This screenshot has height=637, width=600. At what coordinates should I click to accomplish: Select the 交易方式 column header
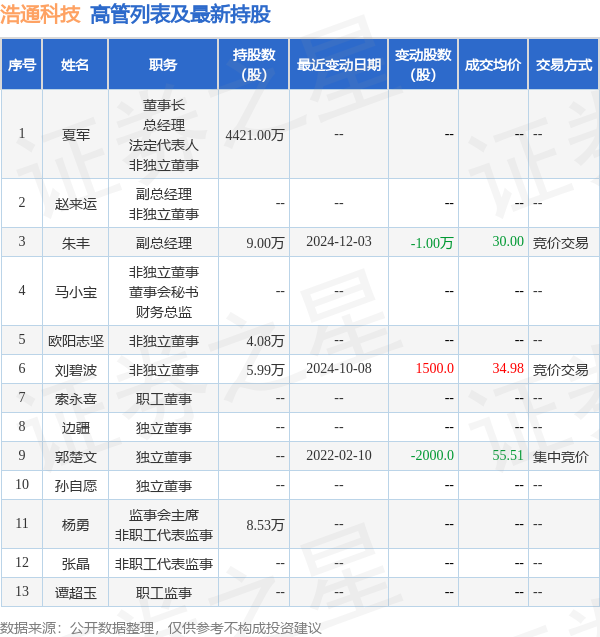click(x=564, y=64)
